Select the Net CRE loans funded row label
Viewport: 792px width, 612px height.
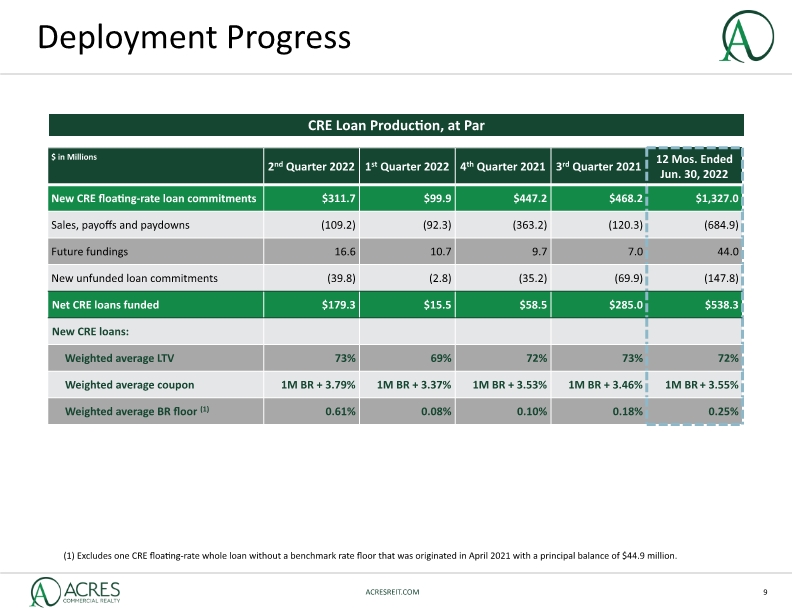(x=106, y=305)
